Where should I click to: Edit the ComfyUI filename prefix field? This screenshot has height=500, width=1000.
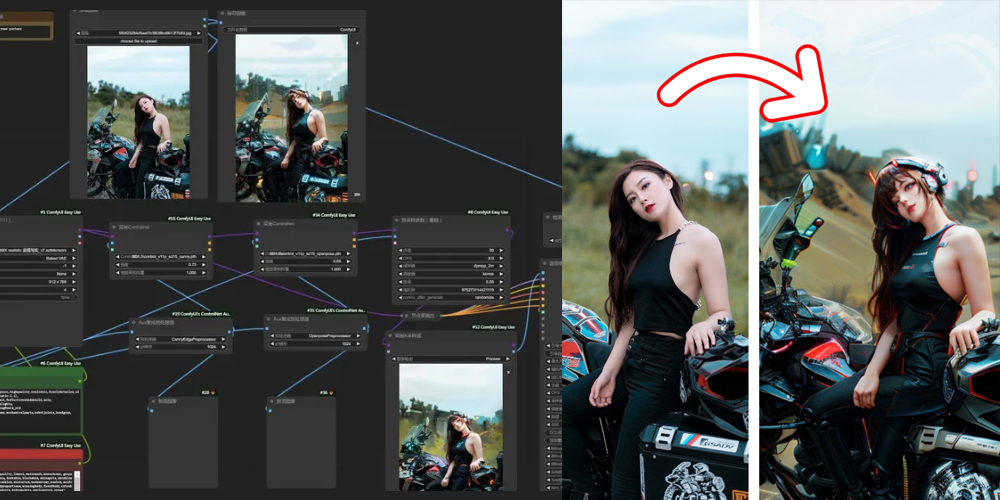pyautogui.click(x=291, y=29)
